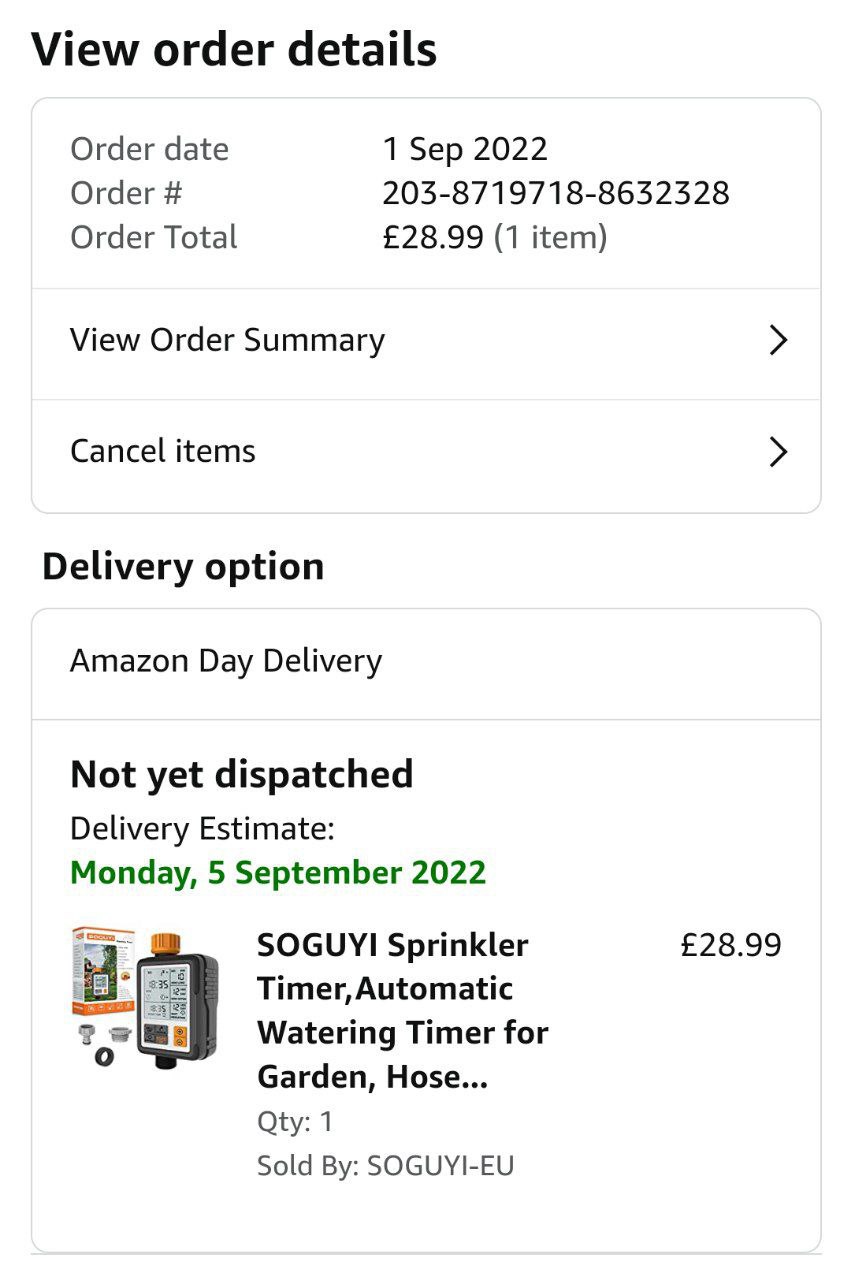Expand the View Order Summary chevron arrow
This screenshot has width=851, height=1280.
[778, 341]
